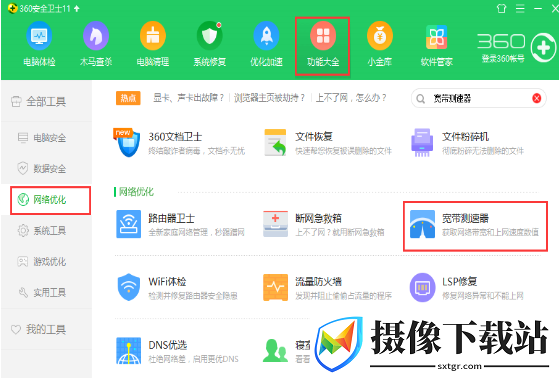Click hot link 上不了网，怎么办？
560x378 pixels.
tap(351, 98)
